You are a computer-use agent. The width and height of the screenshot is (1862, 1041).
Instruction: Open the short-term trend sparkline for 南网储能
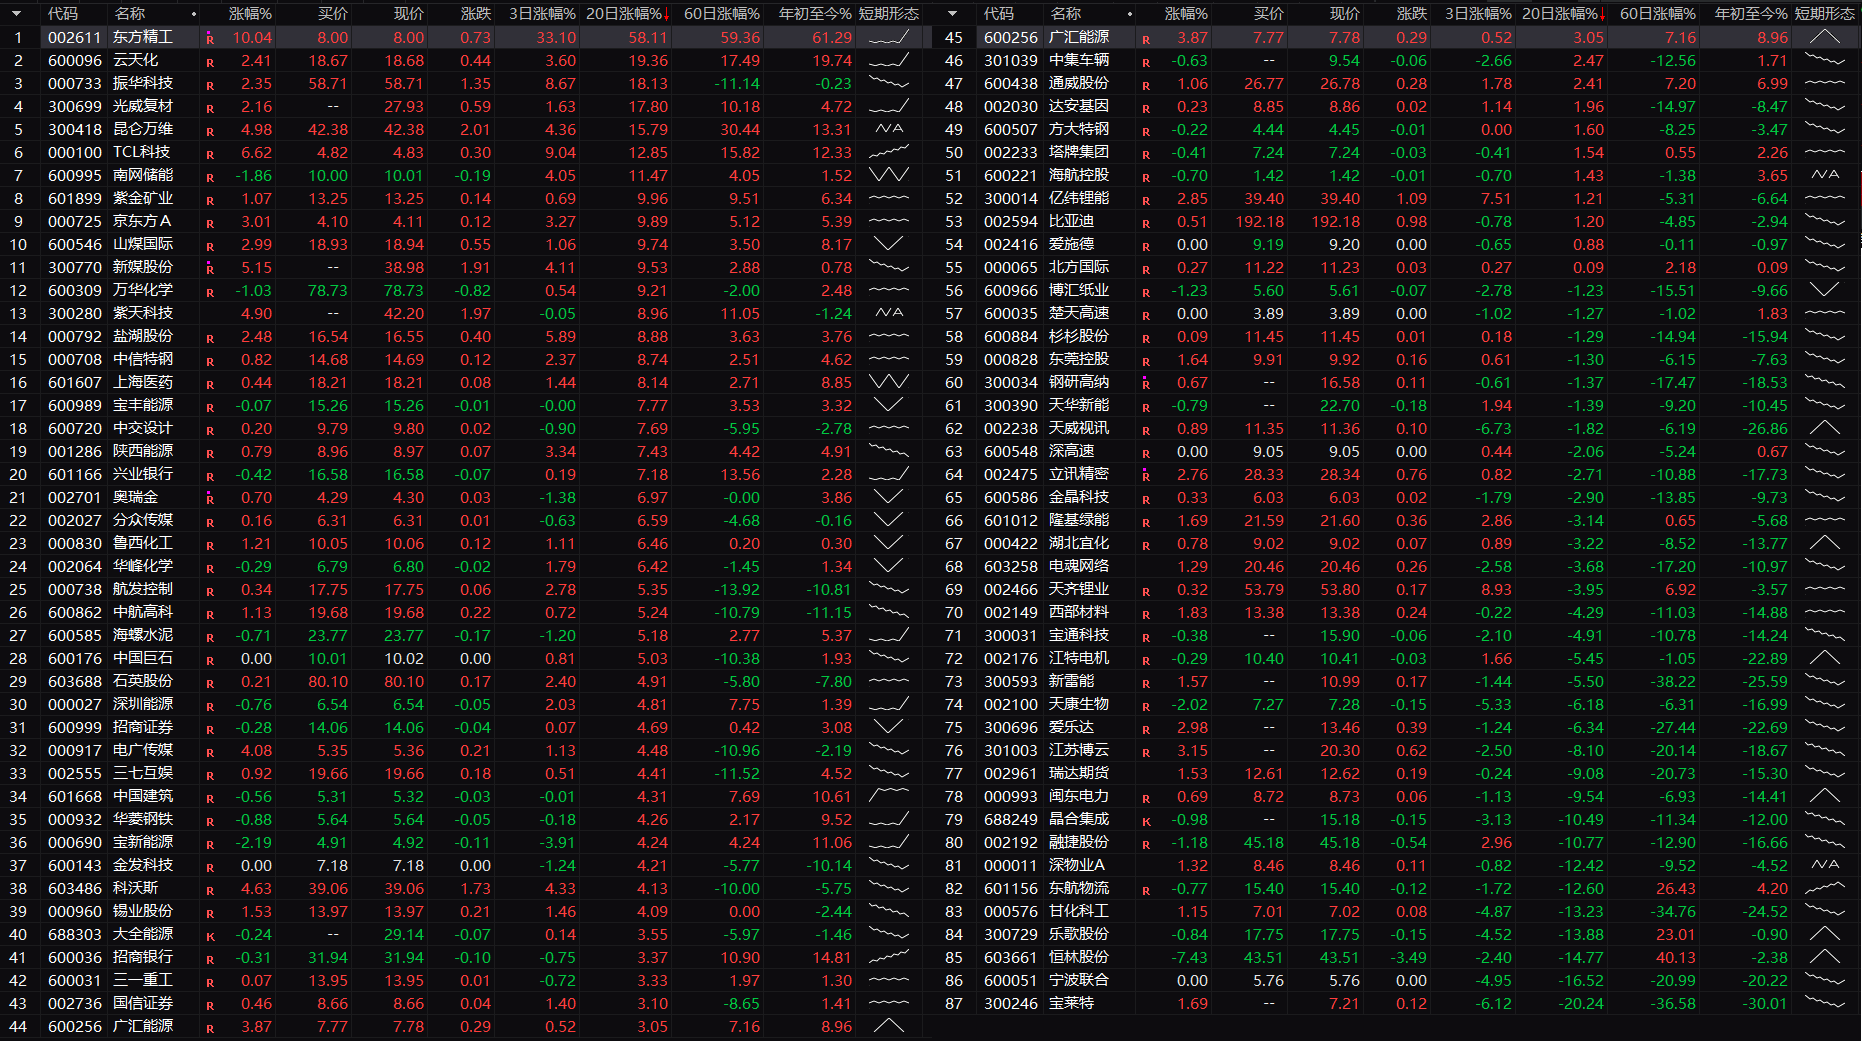click(889, 175)
